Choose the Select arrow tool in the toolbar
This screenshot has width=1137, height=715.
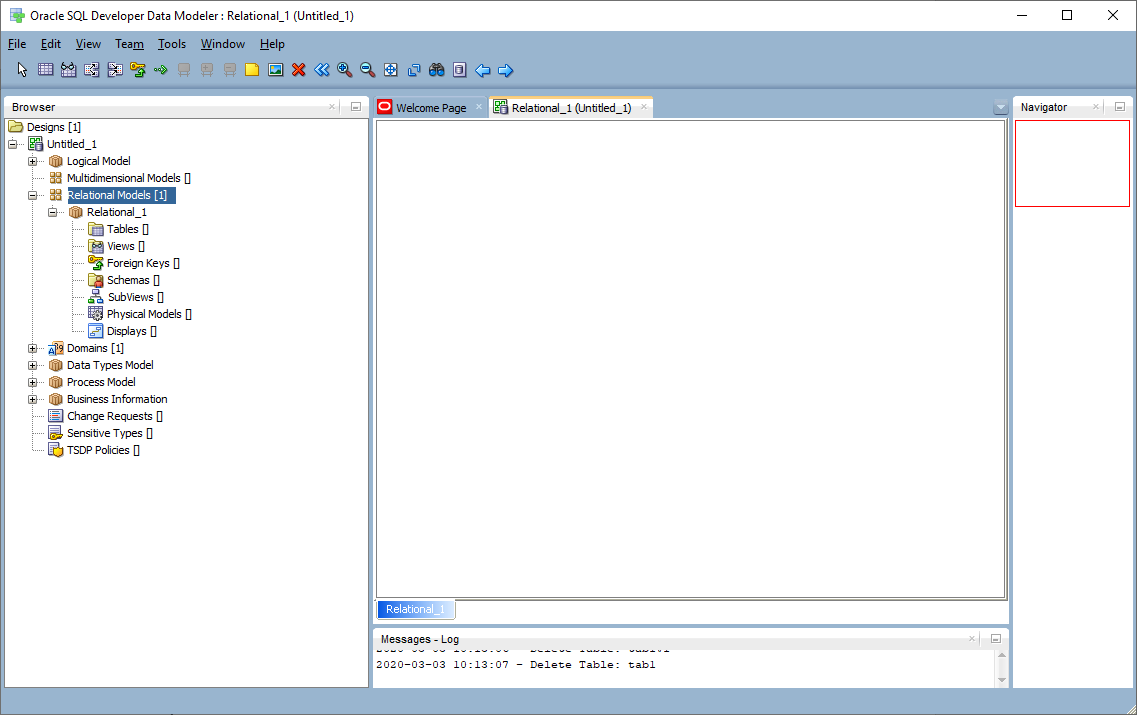point(22,70)
